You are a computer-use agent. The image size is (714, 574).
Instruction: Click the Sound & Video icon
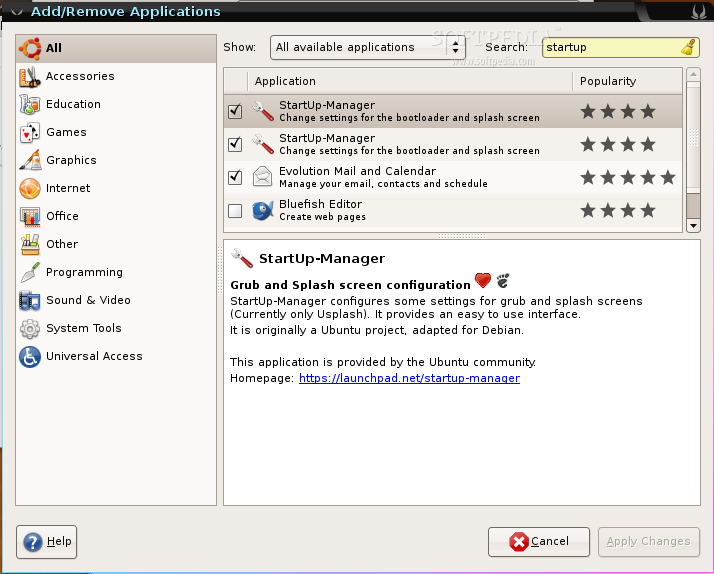pos(30,300)
